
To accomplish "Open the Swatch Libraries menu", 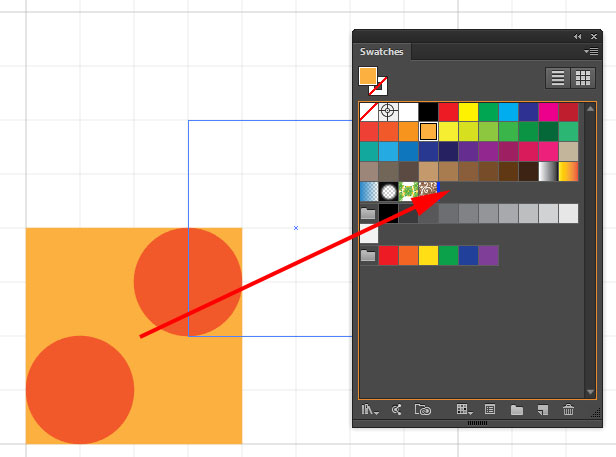I will [x=372, y=410].
